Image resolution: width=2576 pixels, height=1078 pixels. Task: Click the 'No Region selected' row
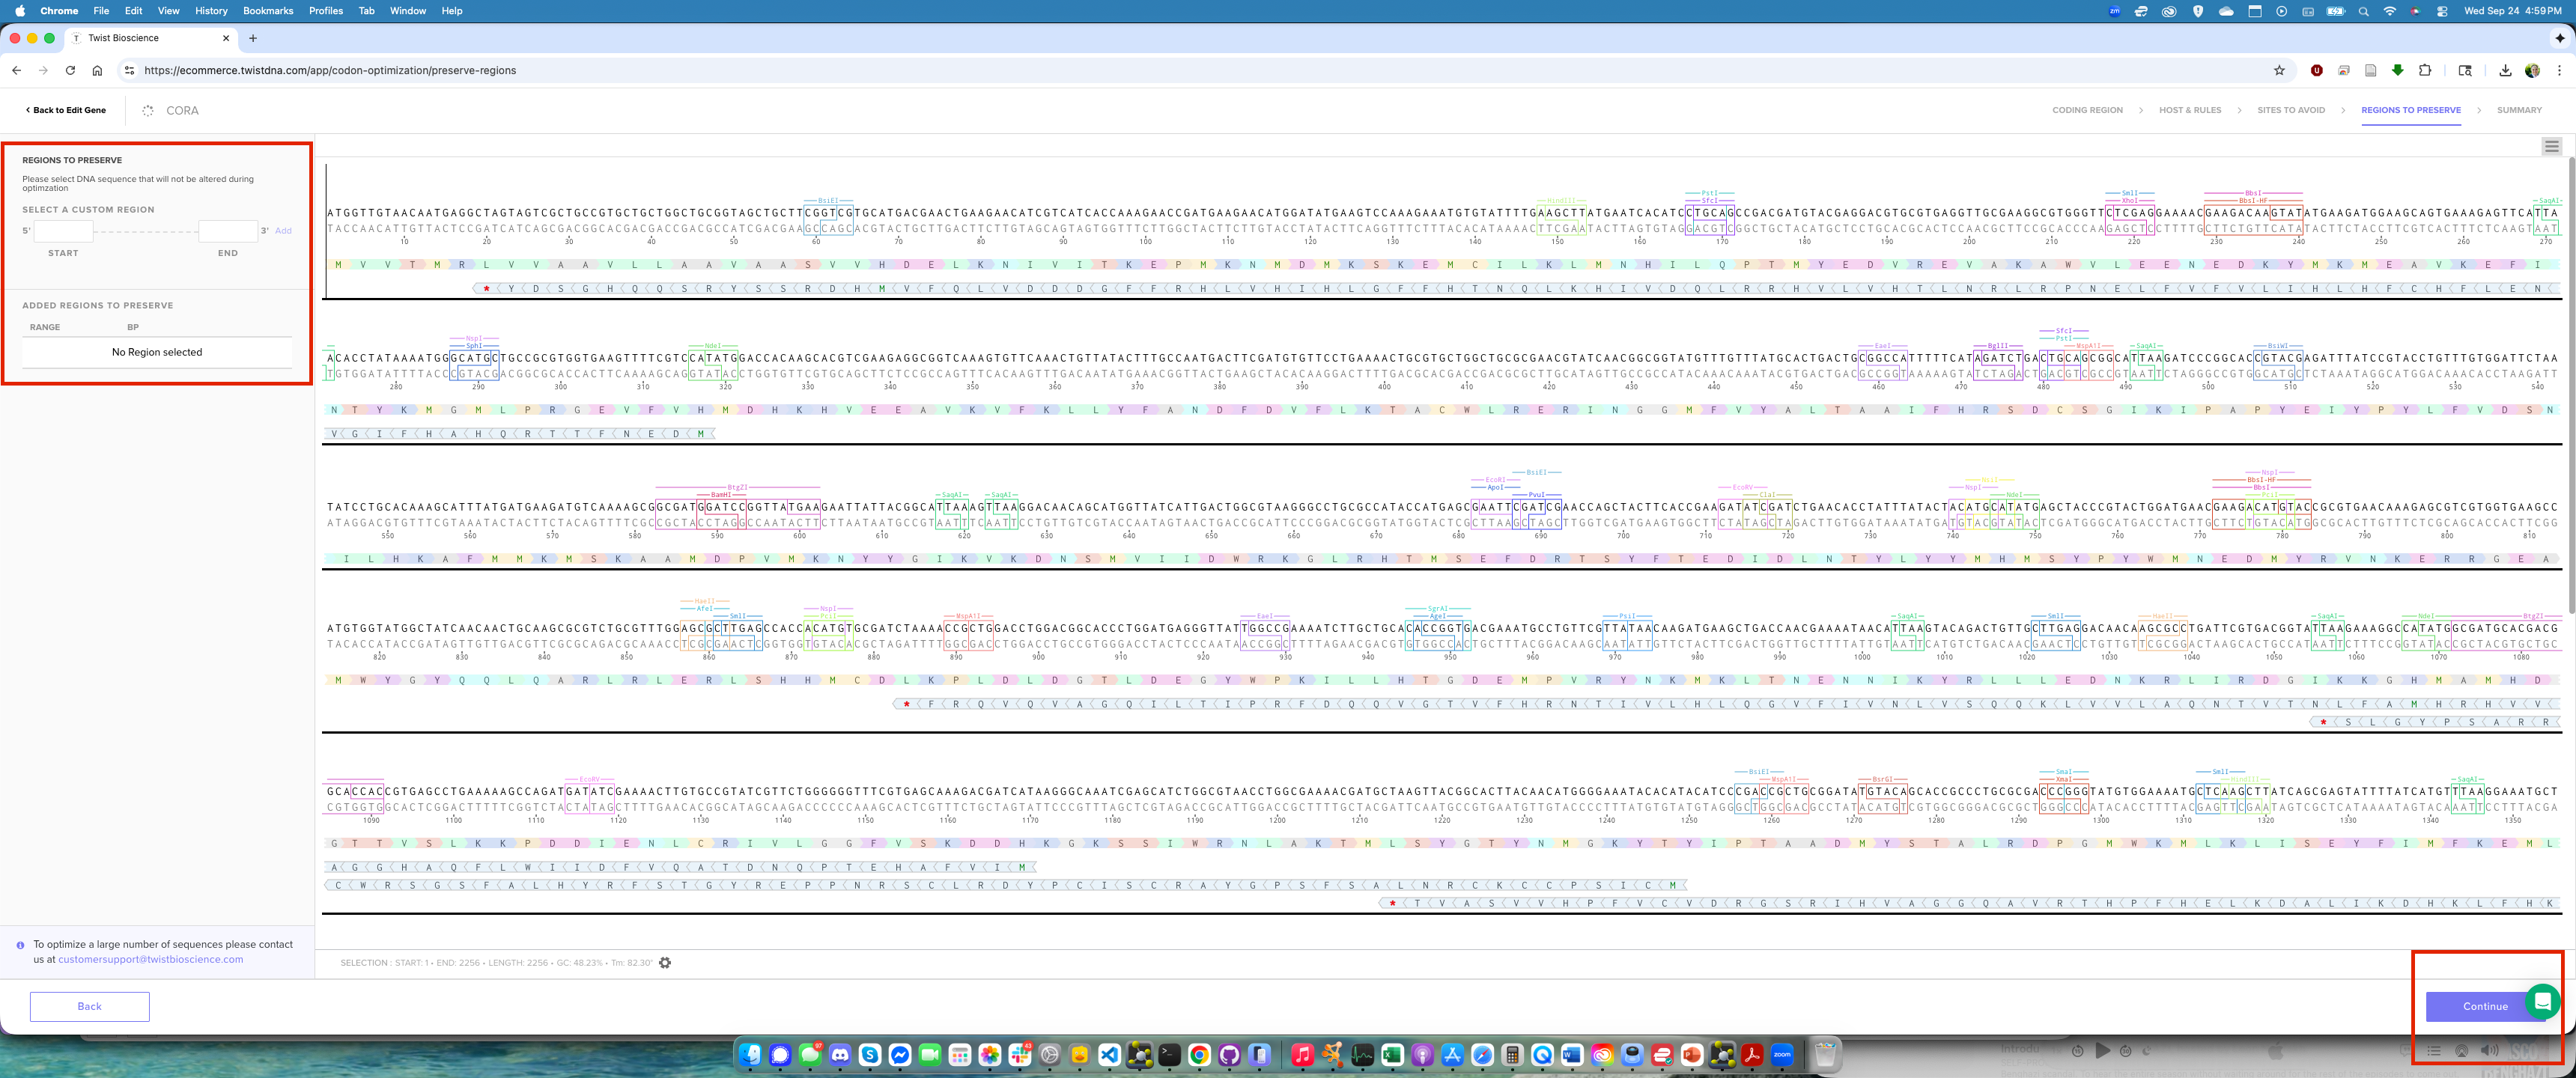click(157, 352)
